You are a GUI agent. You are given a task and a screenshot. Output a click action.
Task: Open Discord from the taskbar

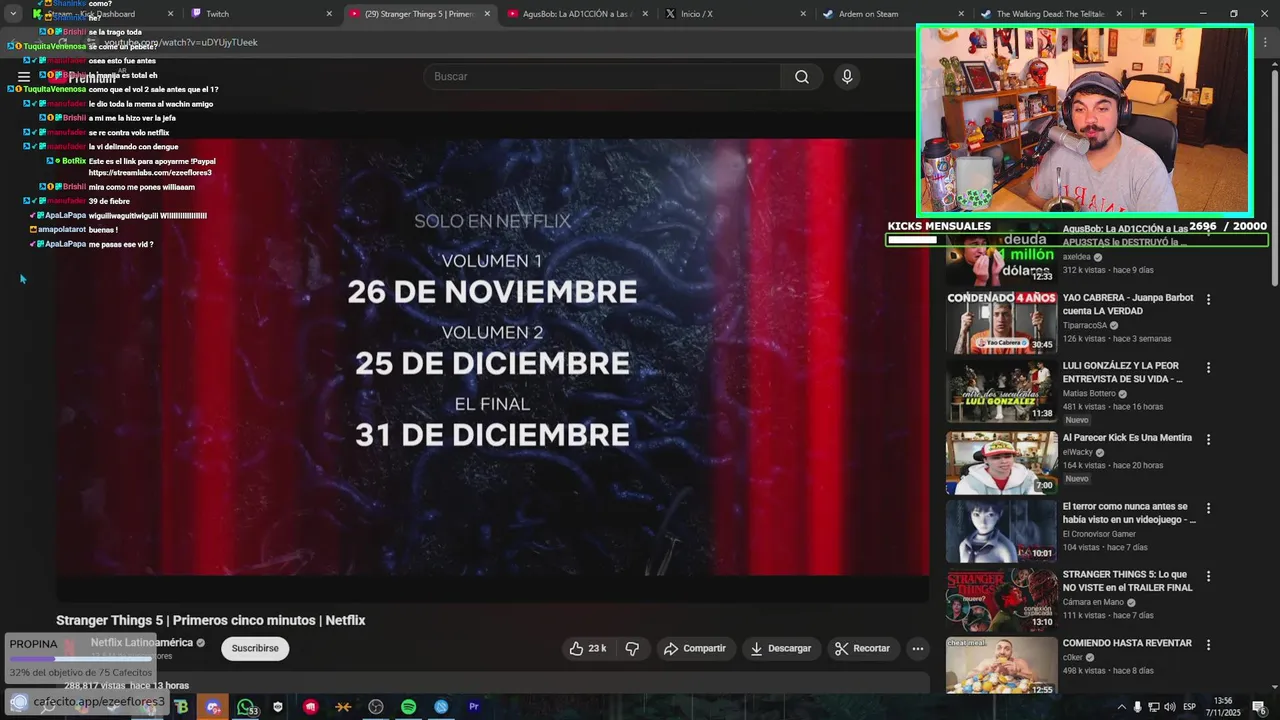(213, 707)
